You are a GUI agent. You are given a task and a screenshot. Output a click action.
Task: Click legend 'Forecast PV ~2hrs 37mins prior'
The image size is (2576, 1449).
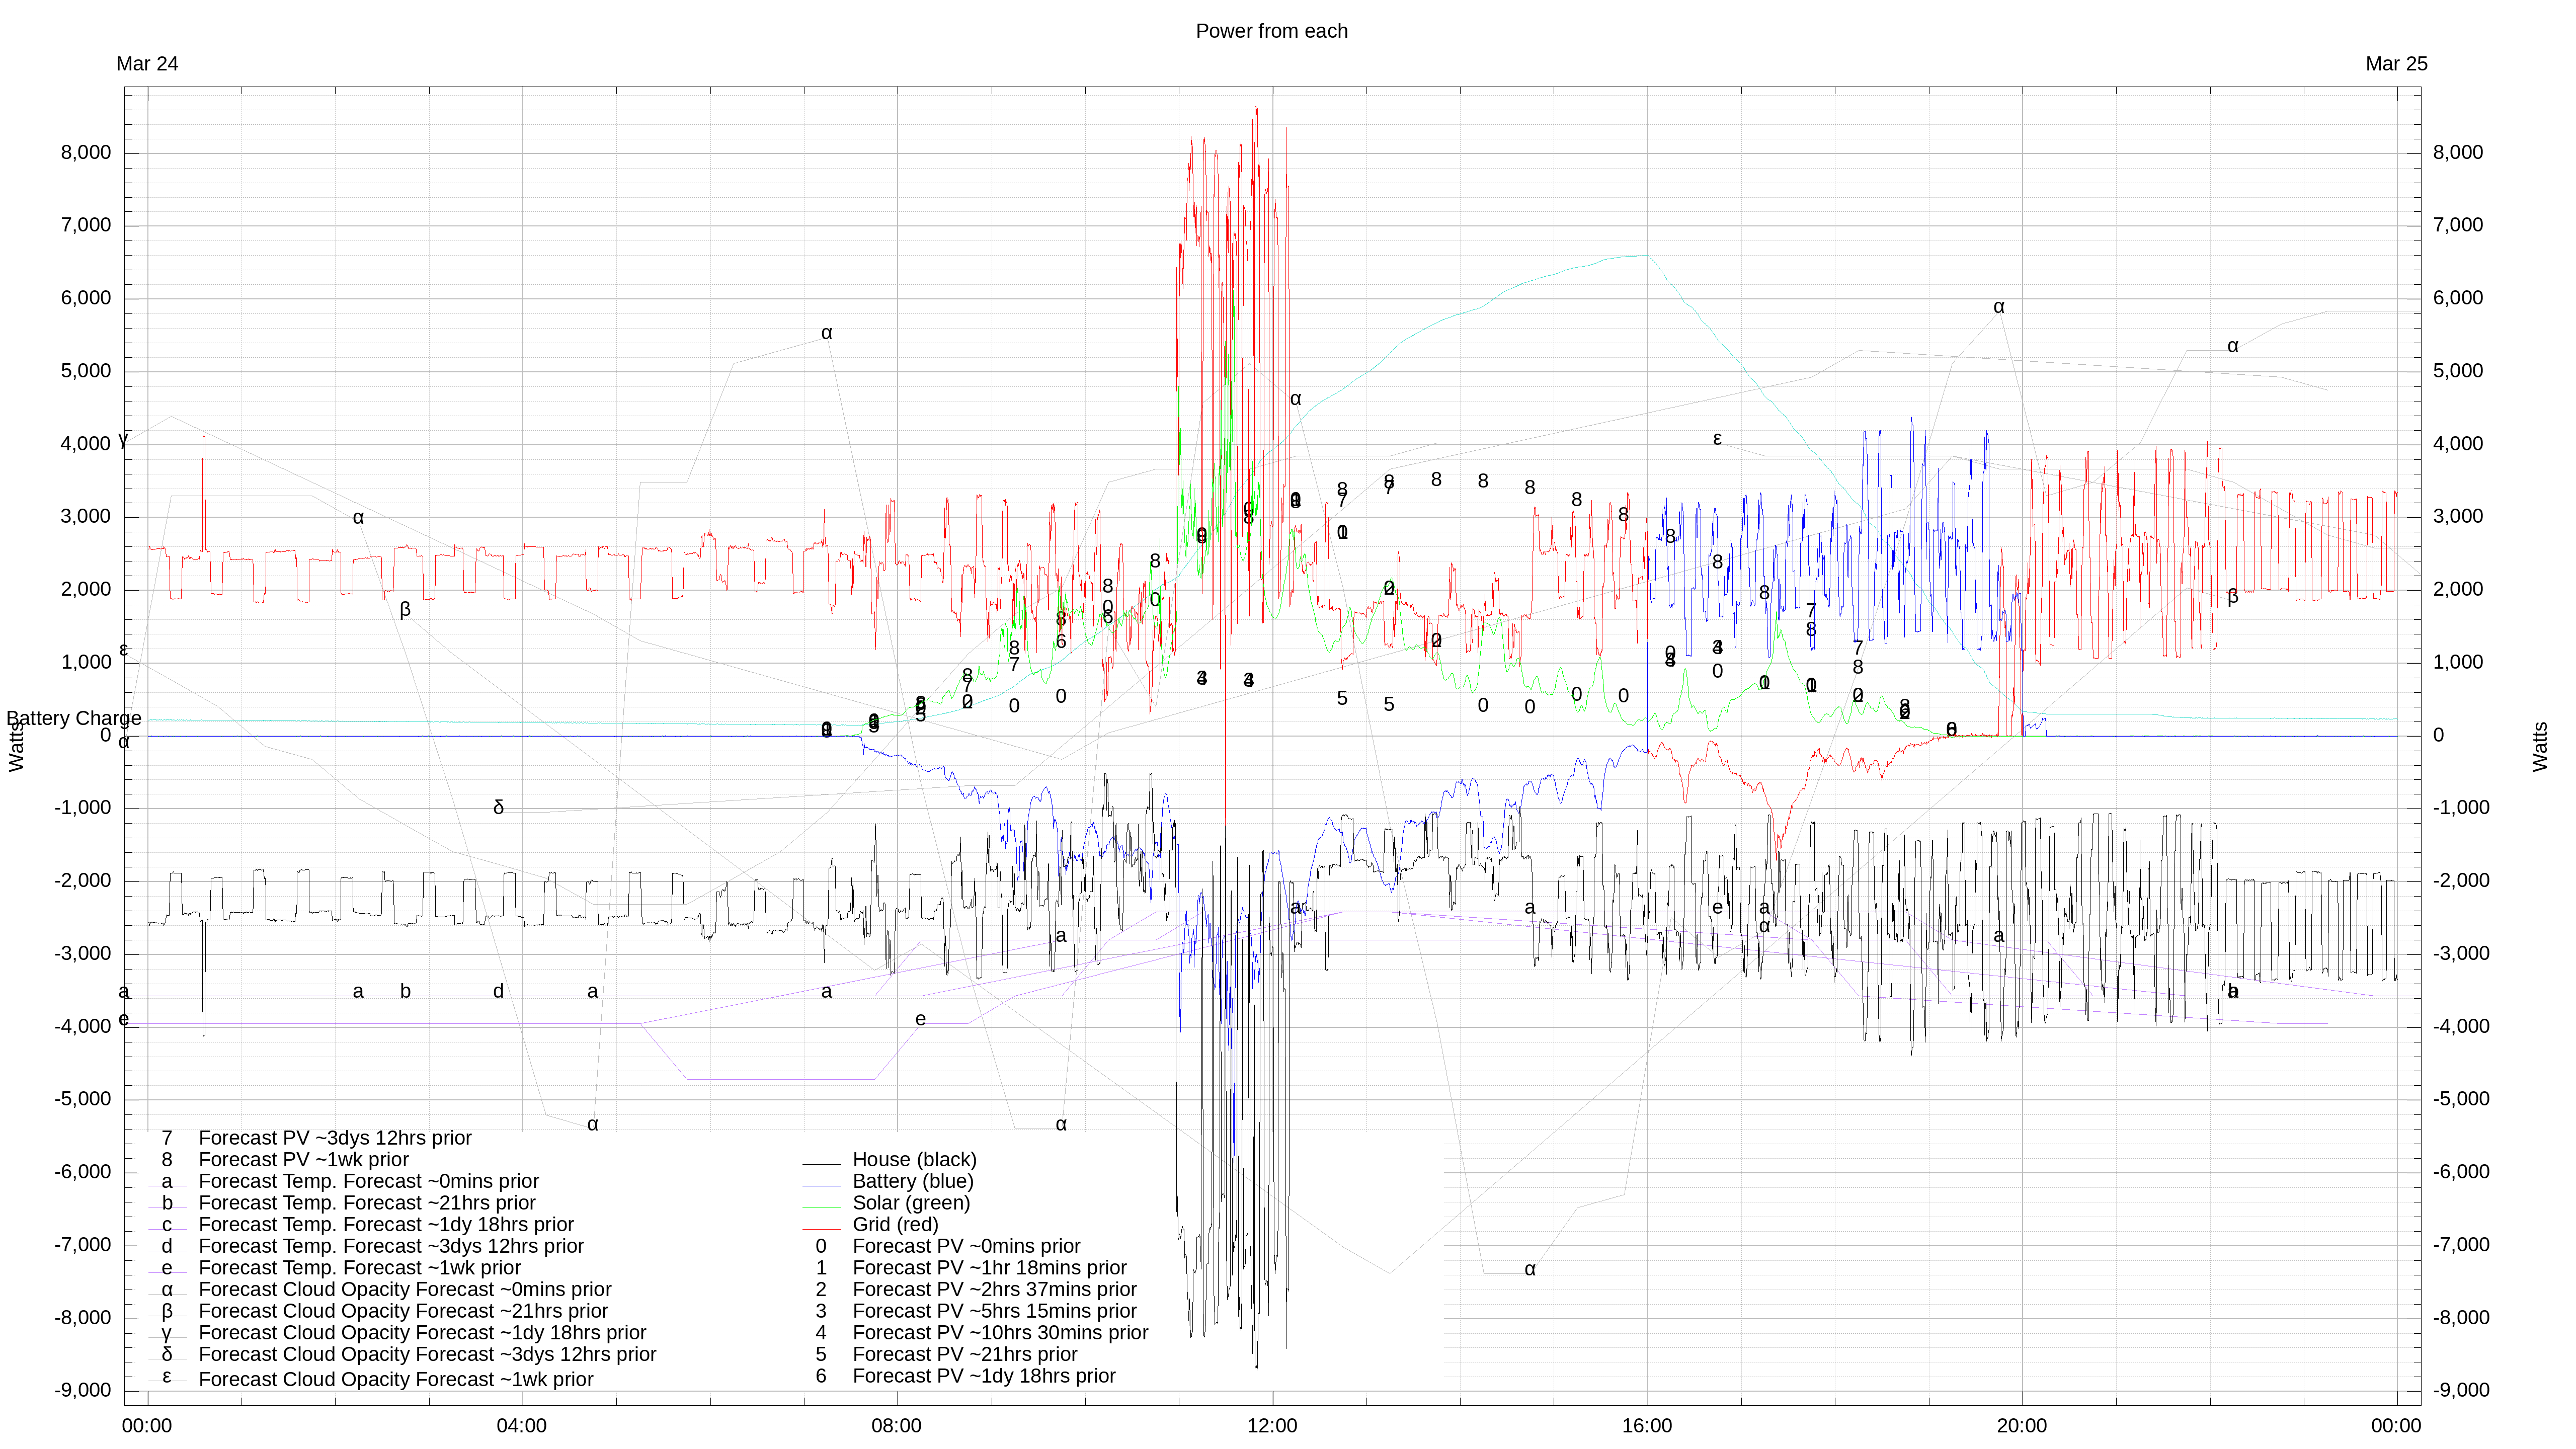click(x=994, y=1290)
